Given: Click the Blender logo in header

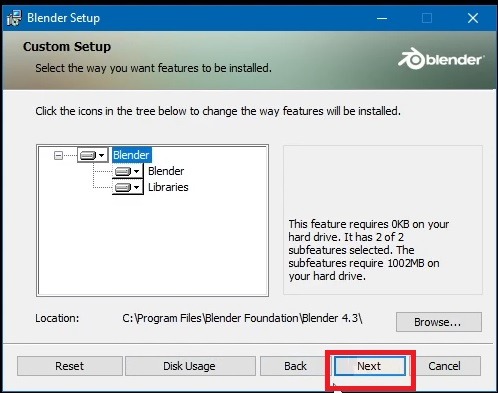Looking at the screenshot, I should (x=441, y=59).
